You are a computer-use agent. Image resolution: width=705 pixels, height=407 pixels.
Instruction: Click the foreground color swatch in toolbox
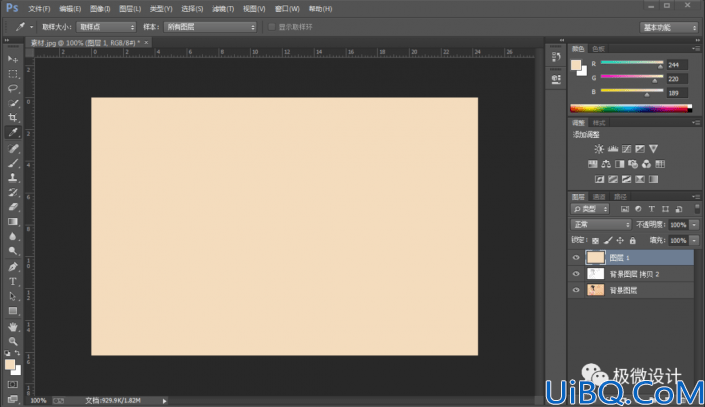10,365
